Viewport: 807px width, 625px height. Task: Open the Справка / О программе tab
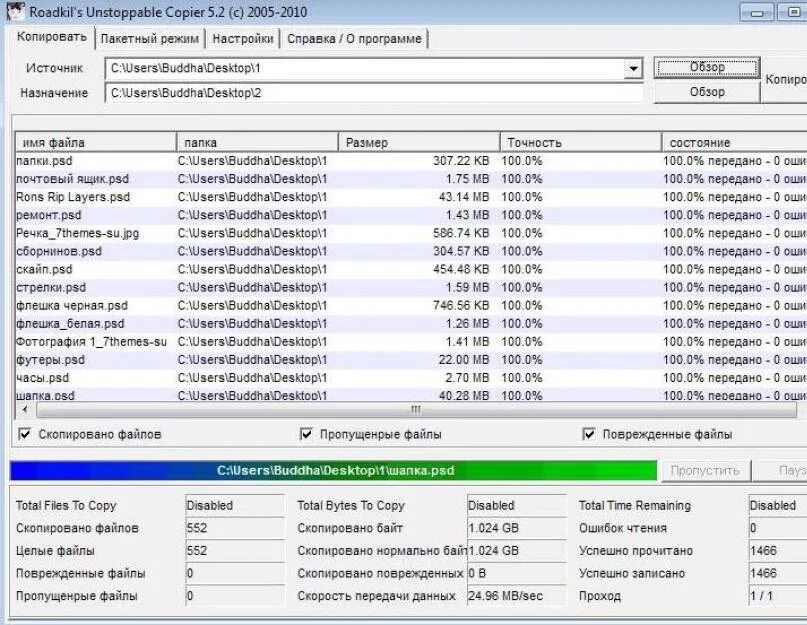(354, 39)
